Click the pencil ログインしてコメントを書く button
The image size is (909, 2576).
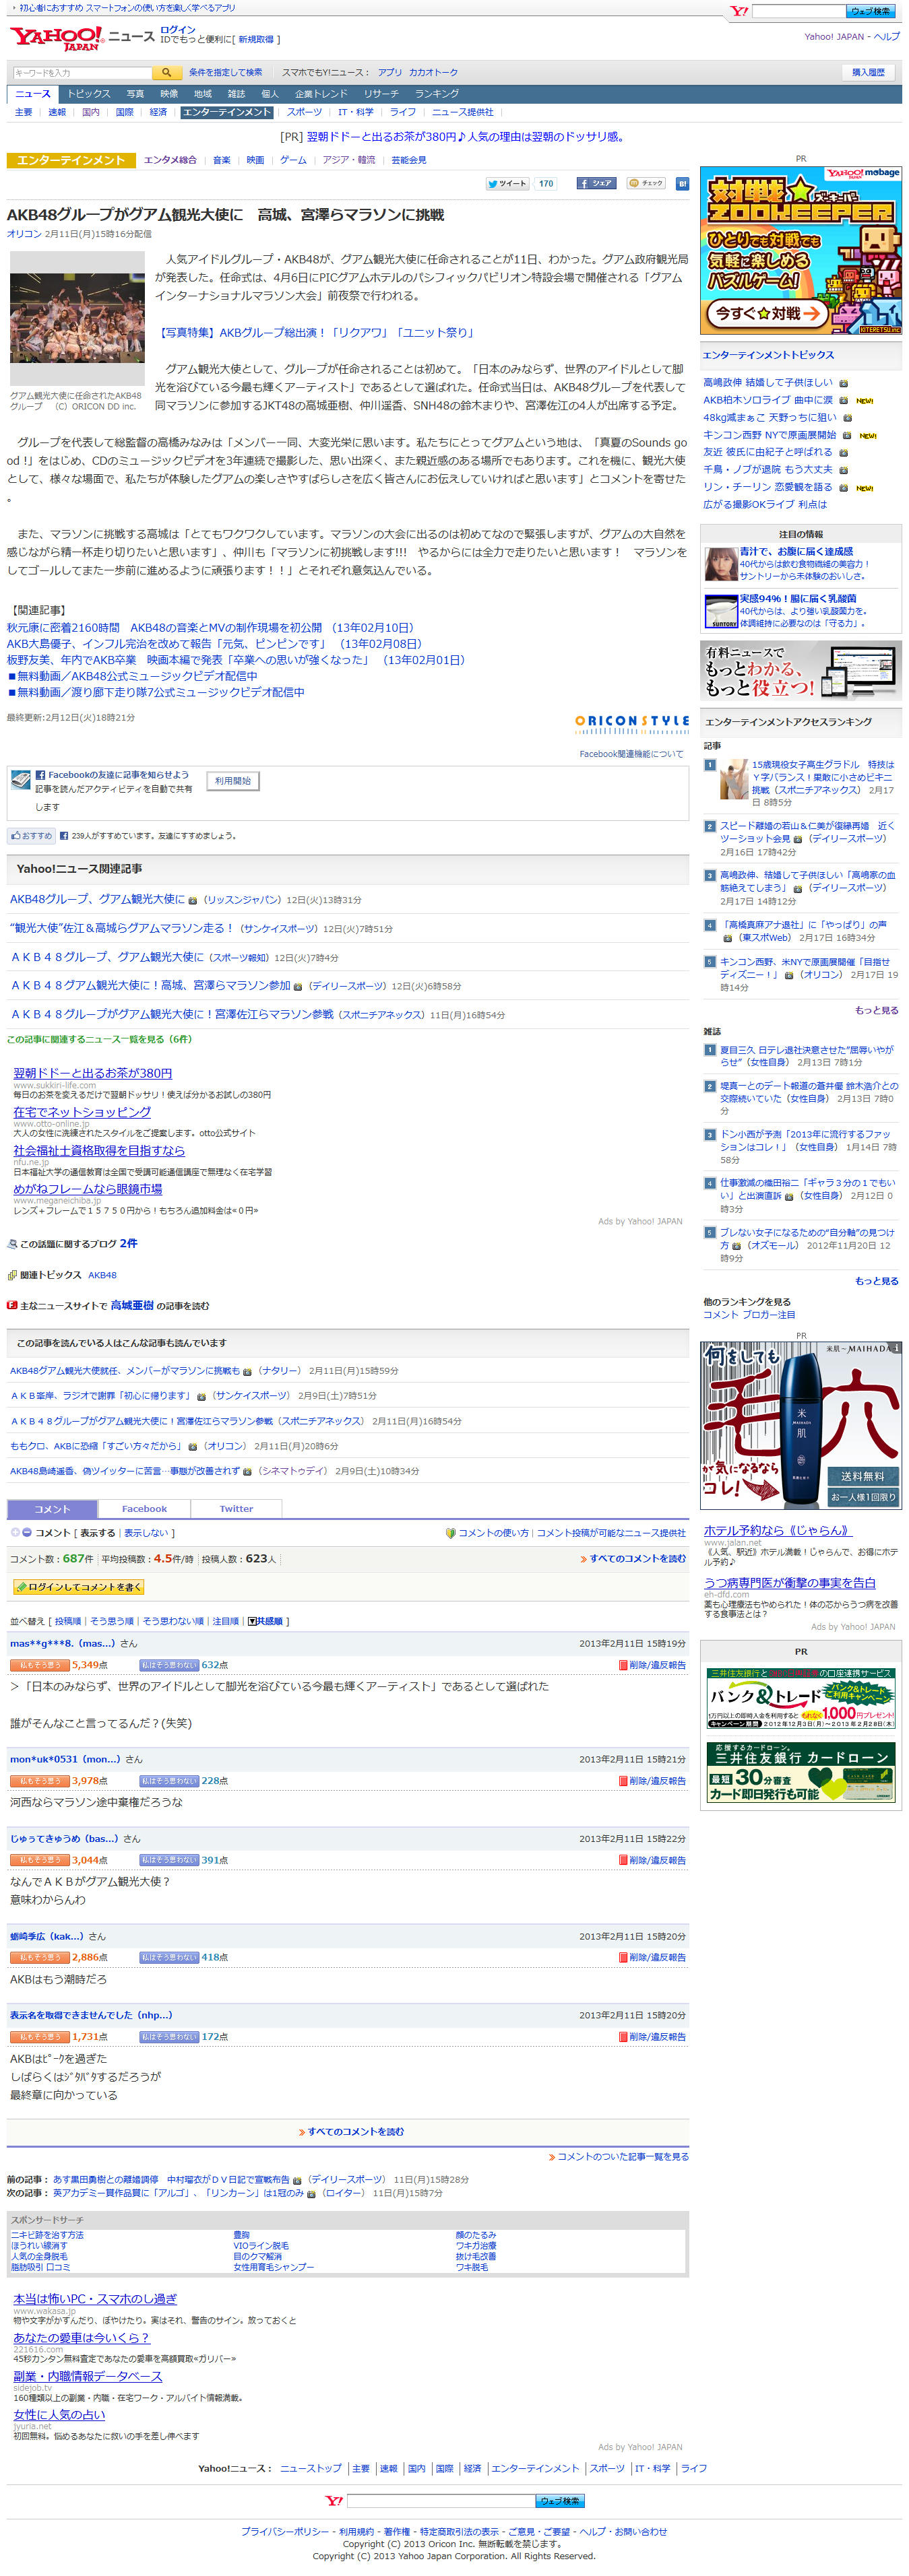(78, 1587)
